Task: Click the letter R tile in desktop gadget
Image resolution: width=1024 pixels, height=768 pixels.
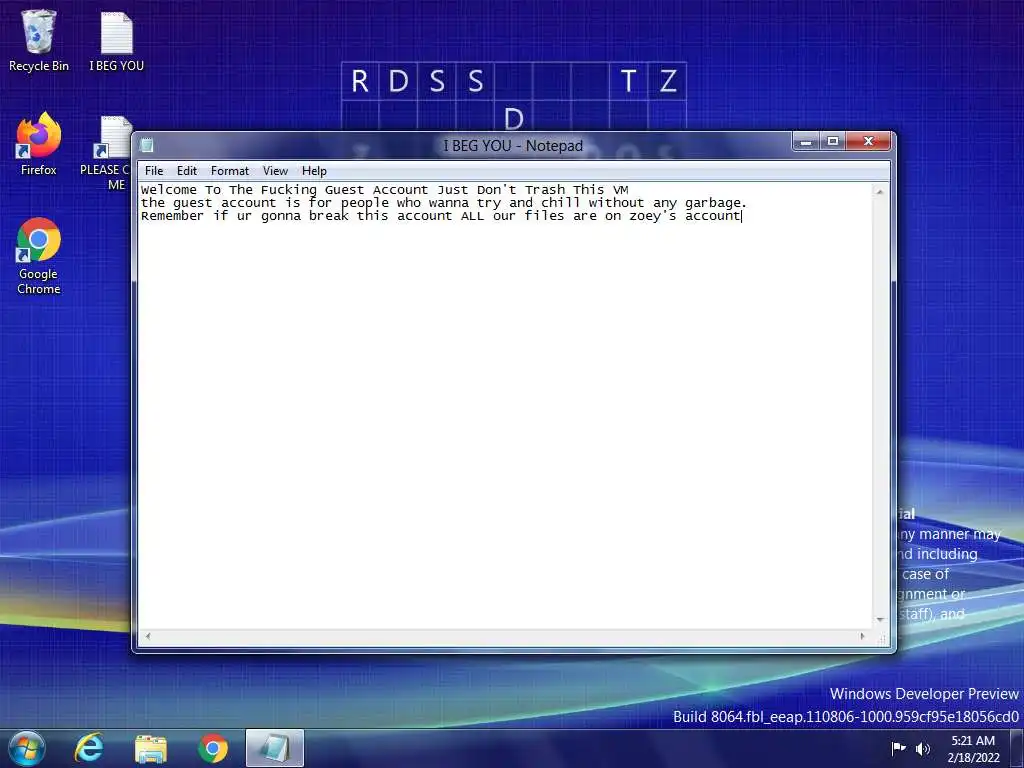Action: click(x=360, y=81)
